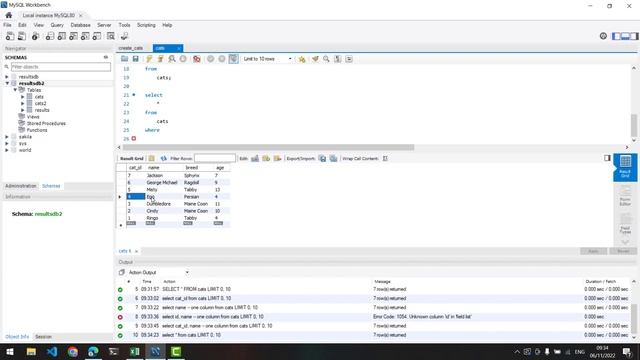The image size is (640, 360).
Task: Import records from an external file
Action: [x=333, y=158]
